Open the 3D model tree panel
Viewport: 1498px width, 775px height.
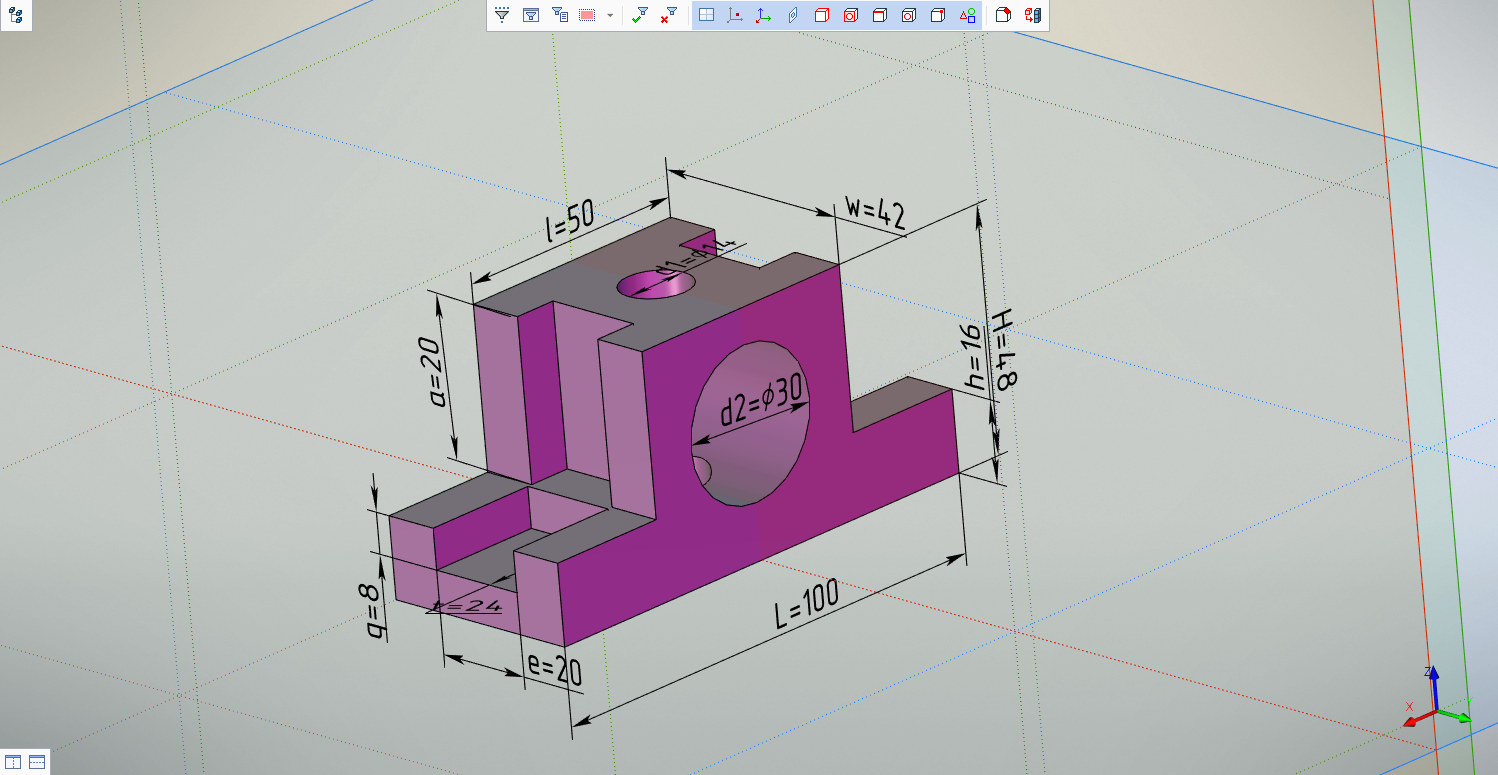click(16, 15)
